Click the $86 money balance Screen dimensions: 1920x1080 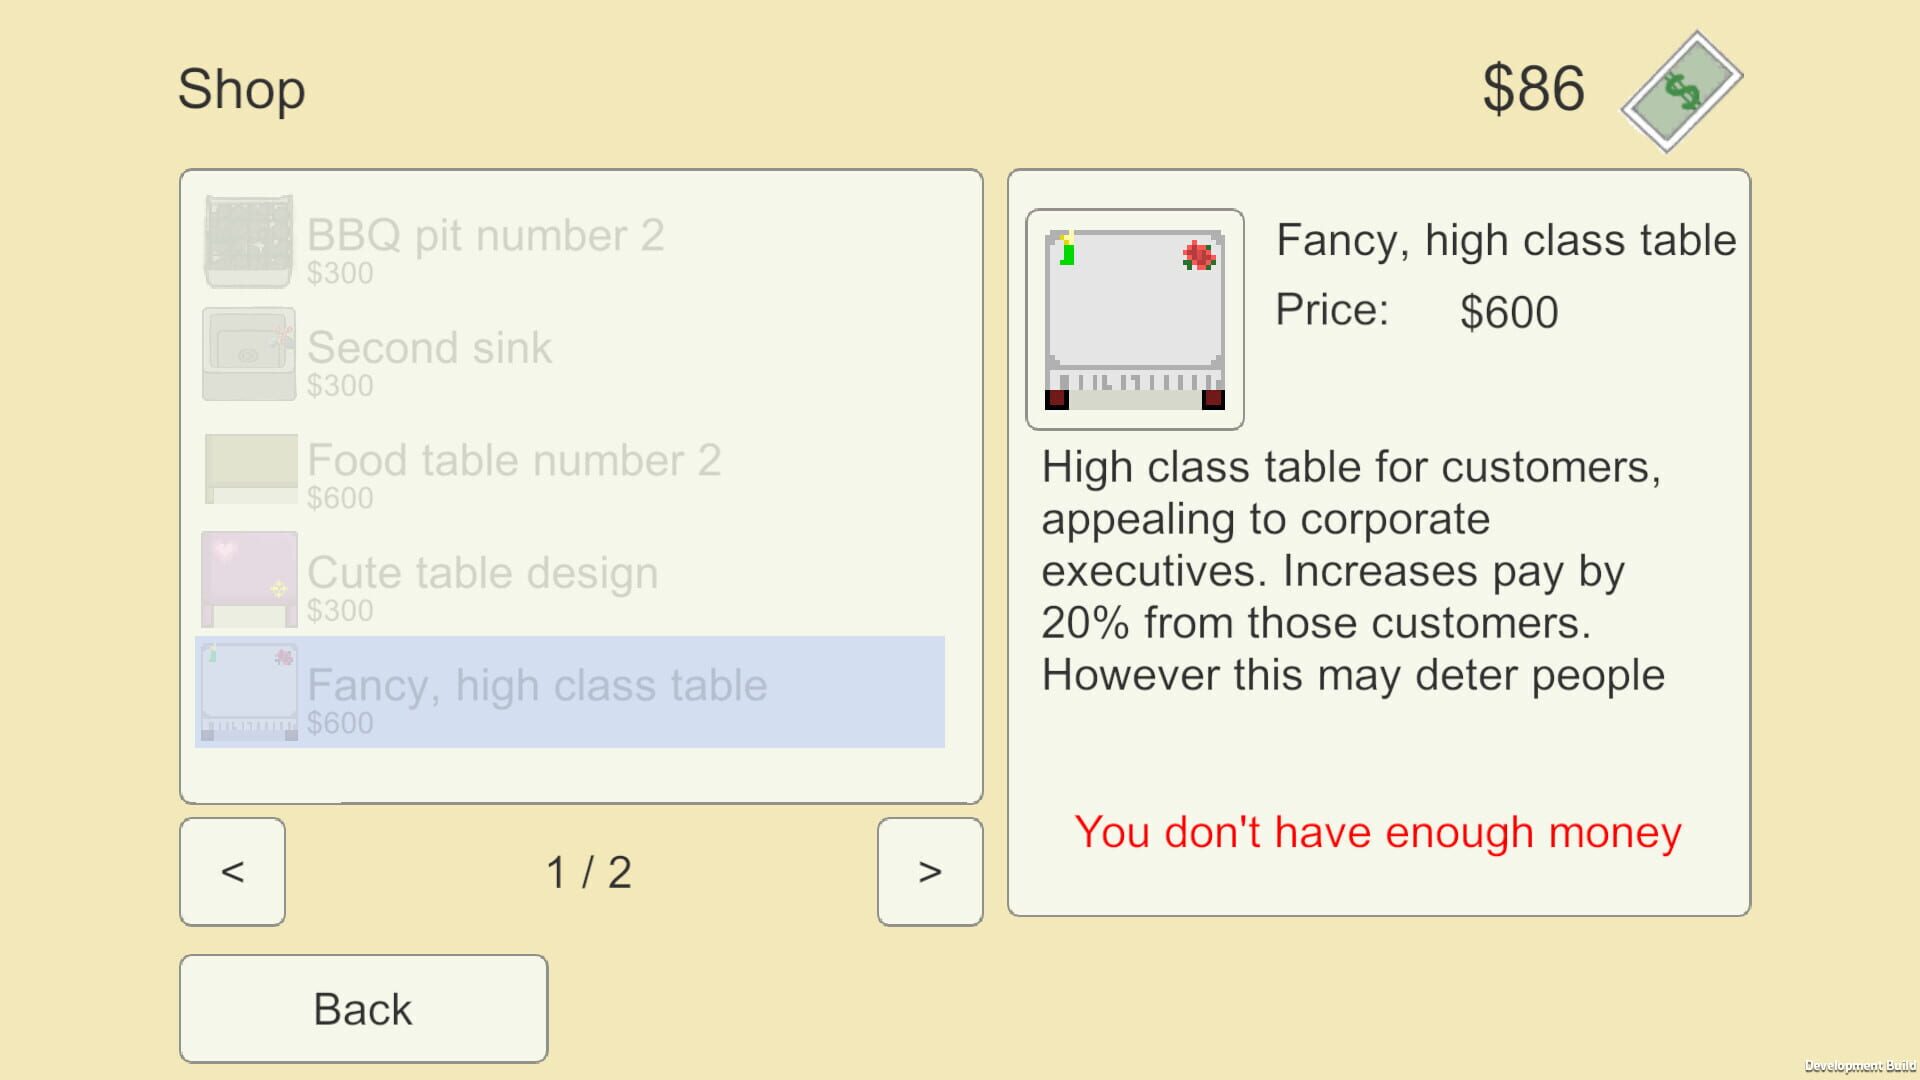pyautogui.click(x=1533, y=88)
